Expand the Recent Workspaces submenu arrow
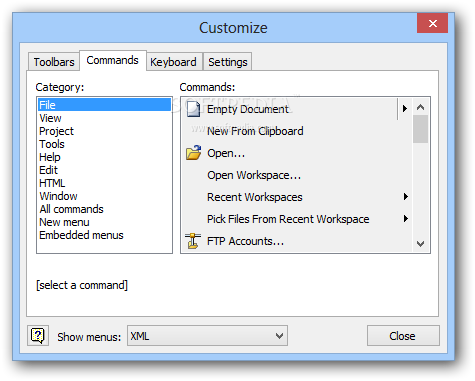This screenshot has width=475, height=381. [x=405, y=197]
